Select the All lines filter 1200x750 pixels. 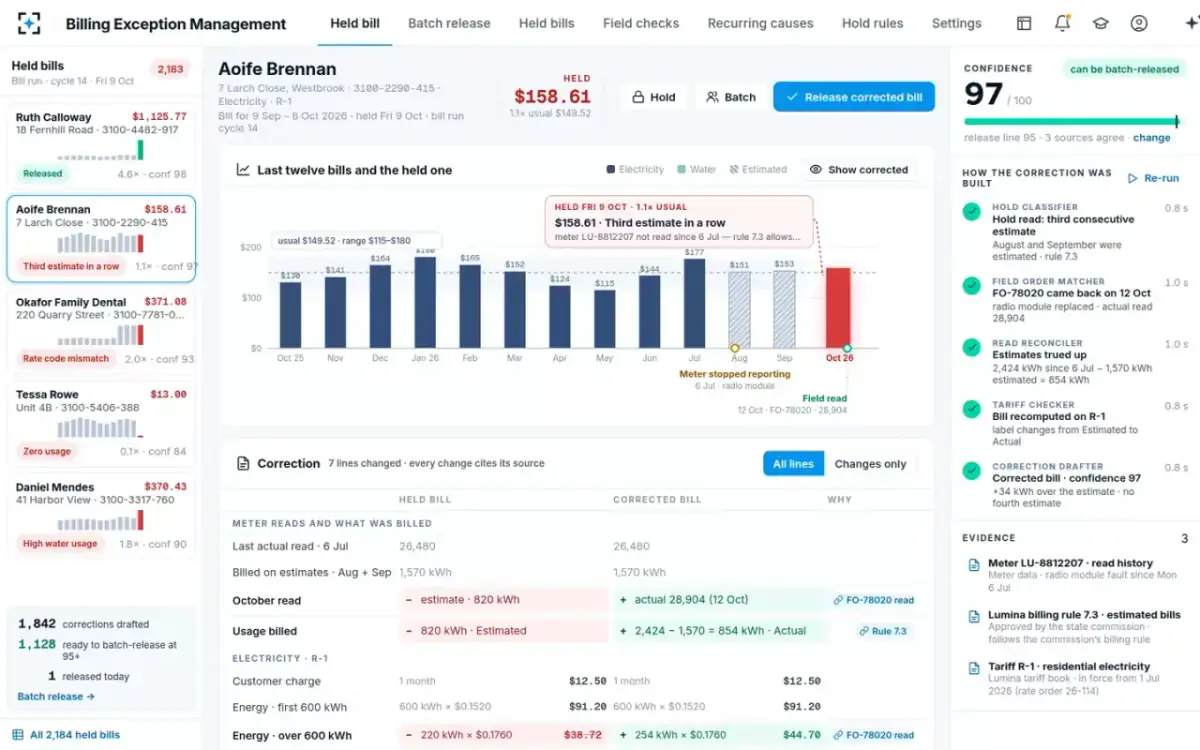(x=794, y=464)
